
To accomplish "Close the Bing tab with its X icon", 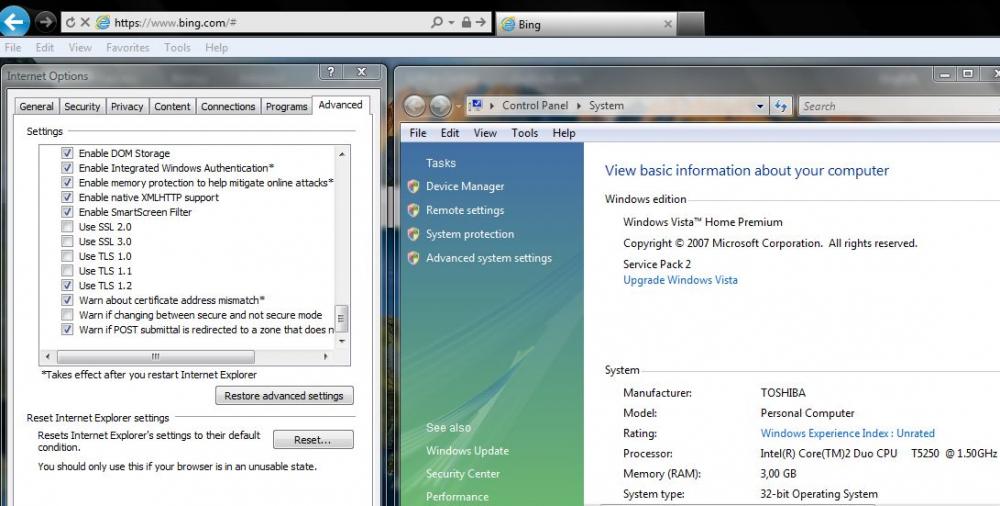I will click(x=668, y=24).
